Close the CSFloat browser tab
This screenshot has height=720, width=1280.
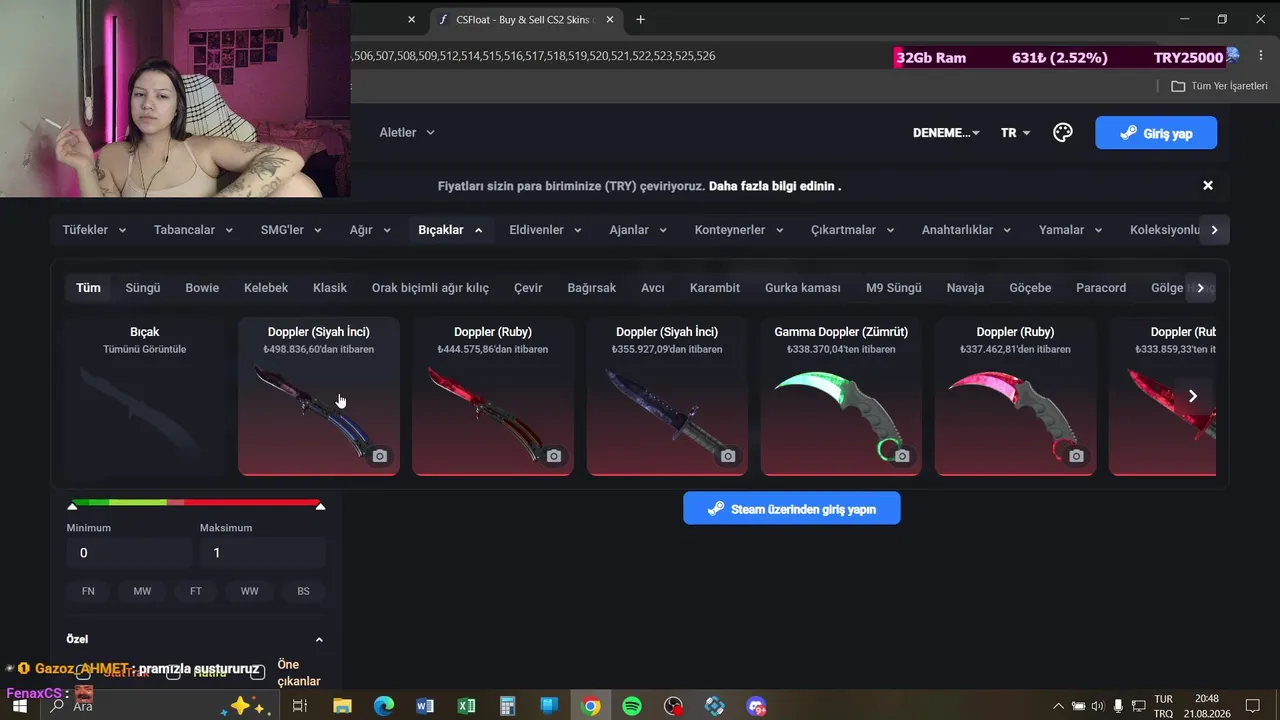coord(610,19)
